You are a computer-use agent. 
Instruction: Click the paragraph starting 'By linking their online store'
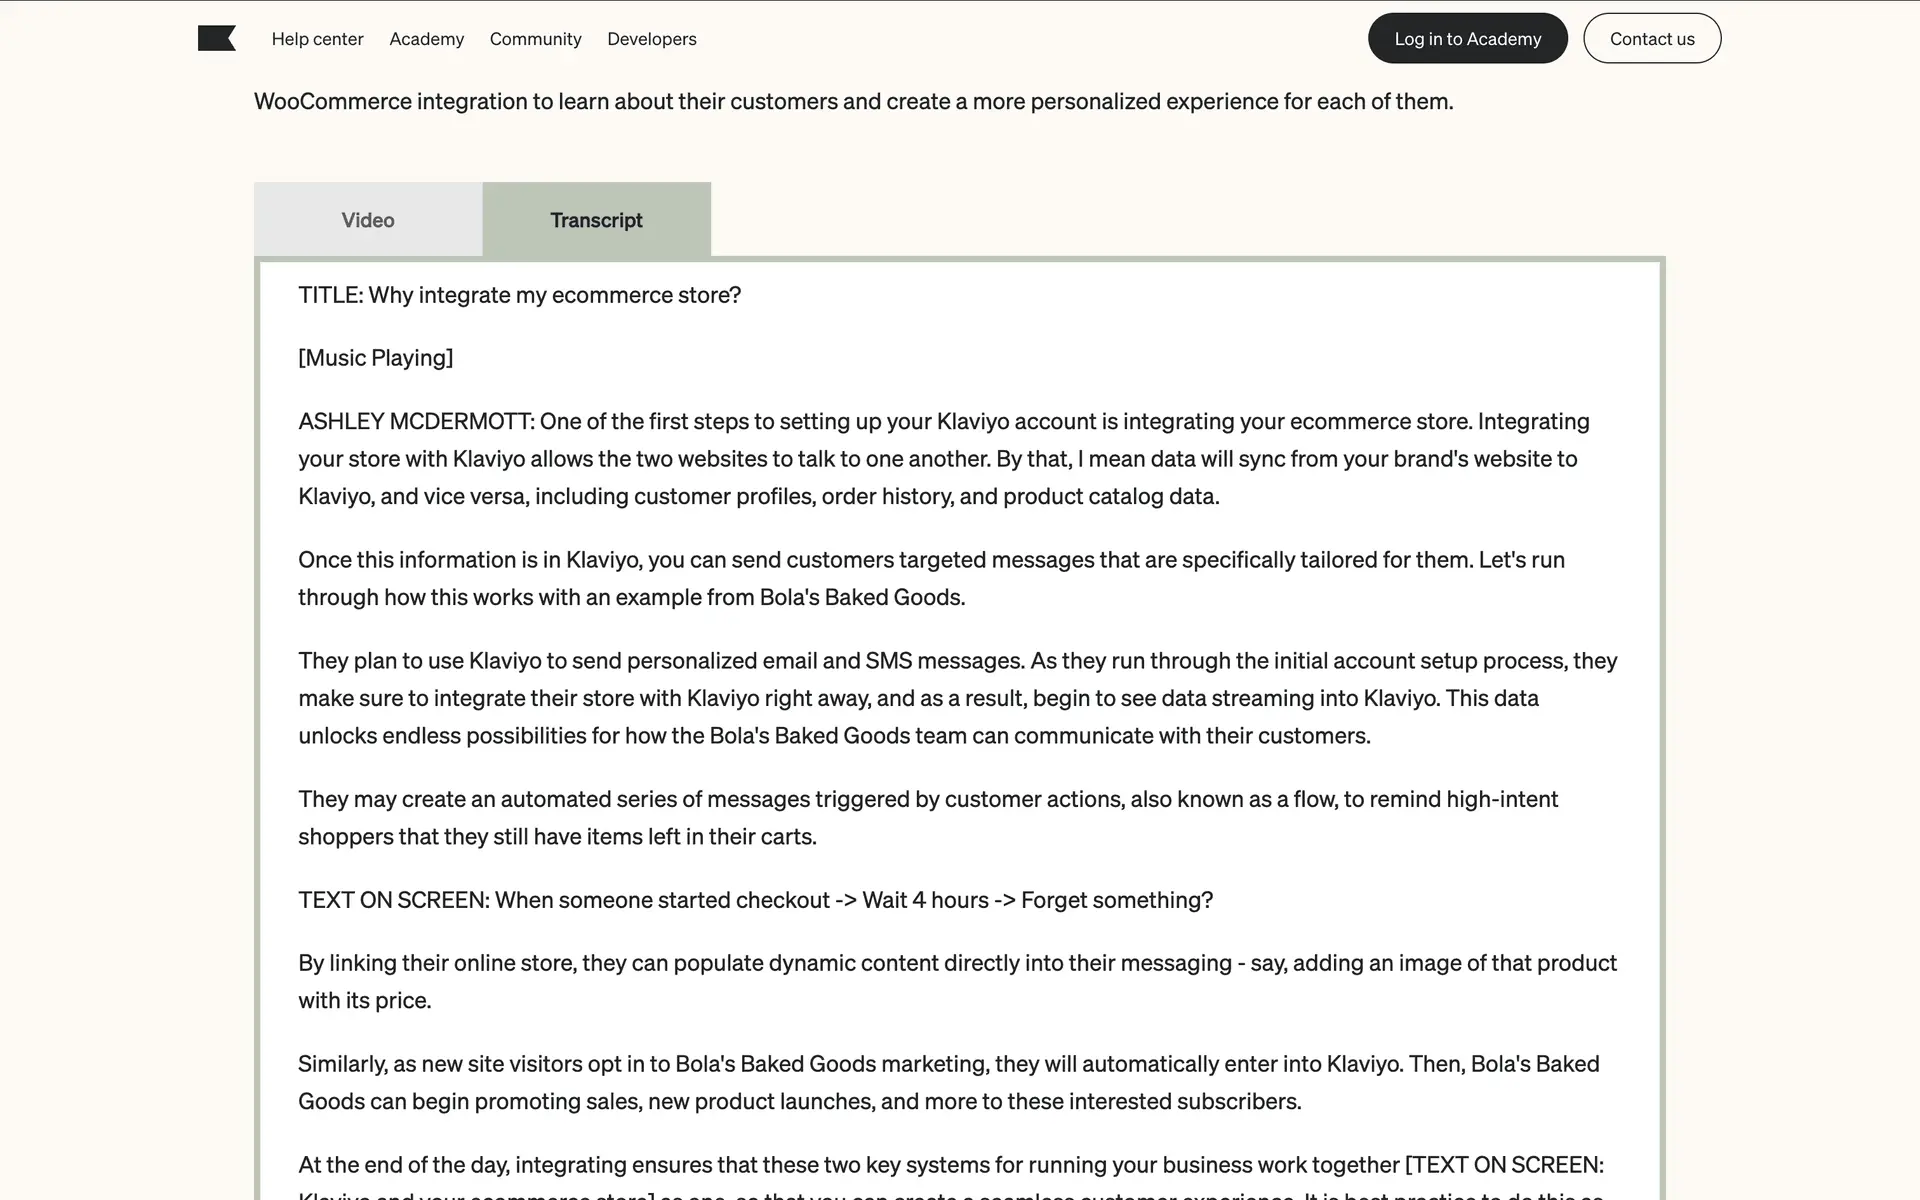[957, 981]
